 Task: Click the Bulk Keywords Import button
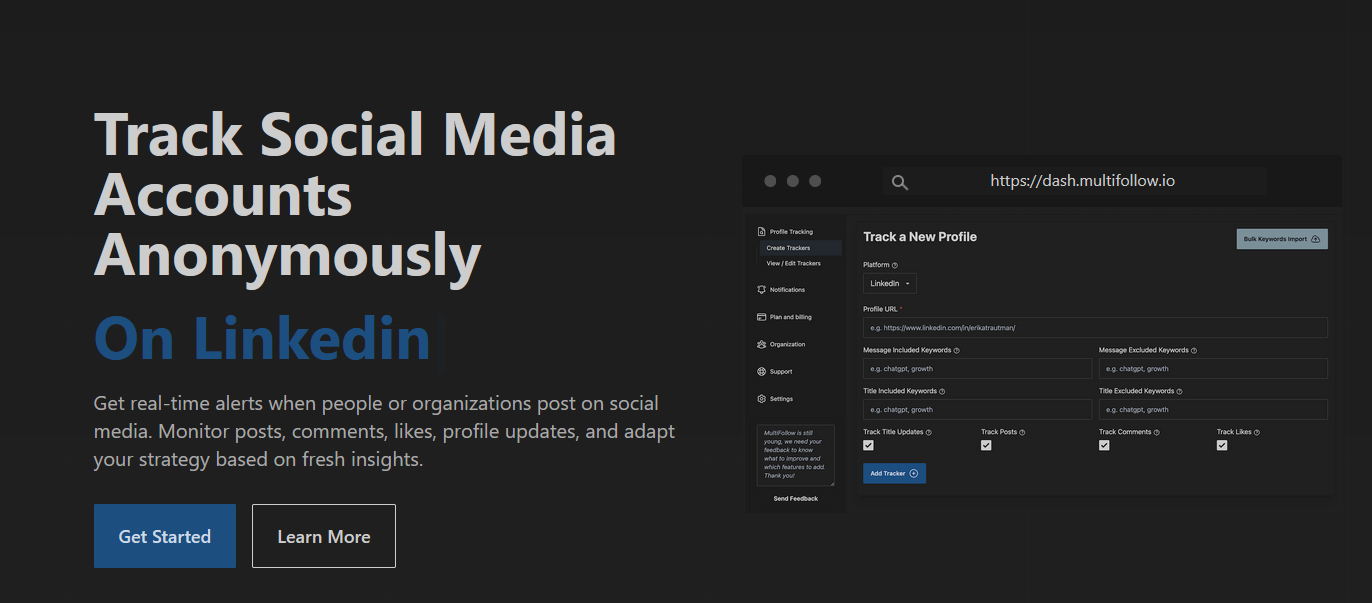(1282, 239)
